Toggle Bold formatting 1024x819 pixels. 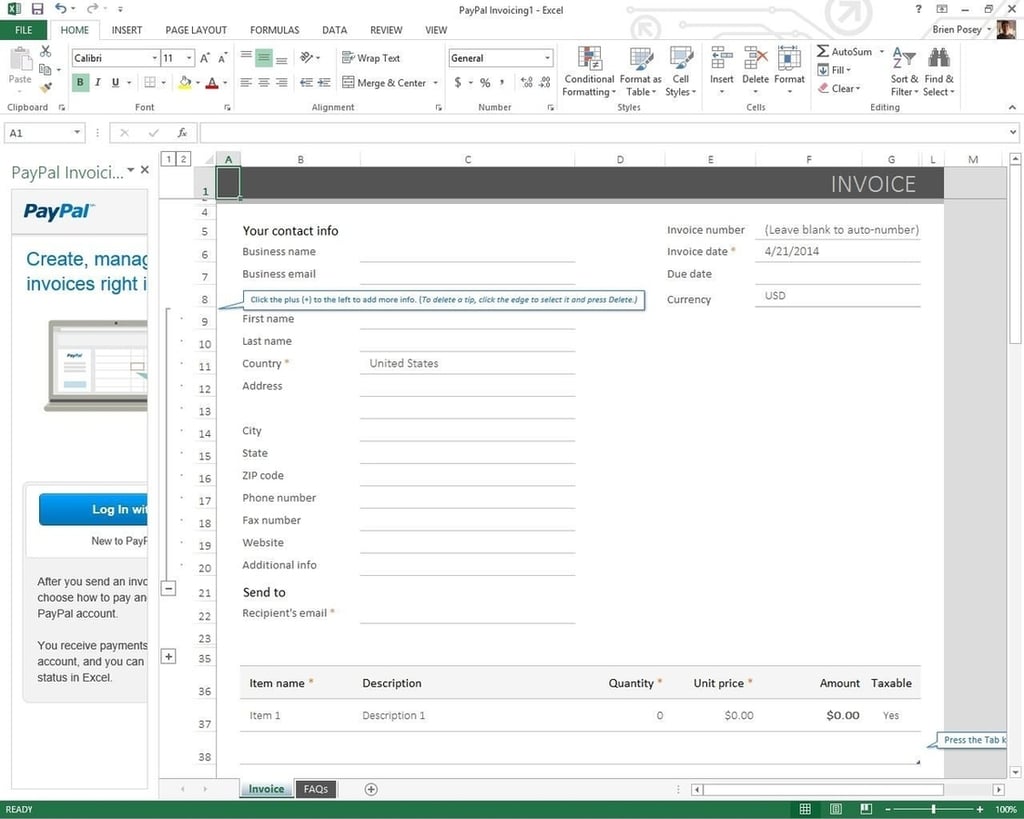pos(80,82)
